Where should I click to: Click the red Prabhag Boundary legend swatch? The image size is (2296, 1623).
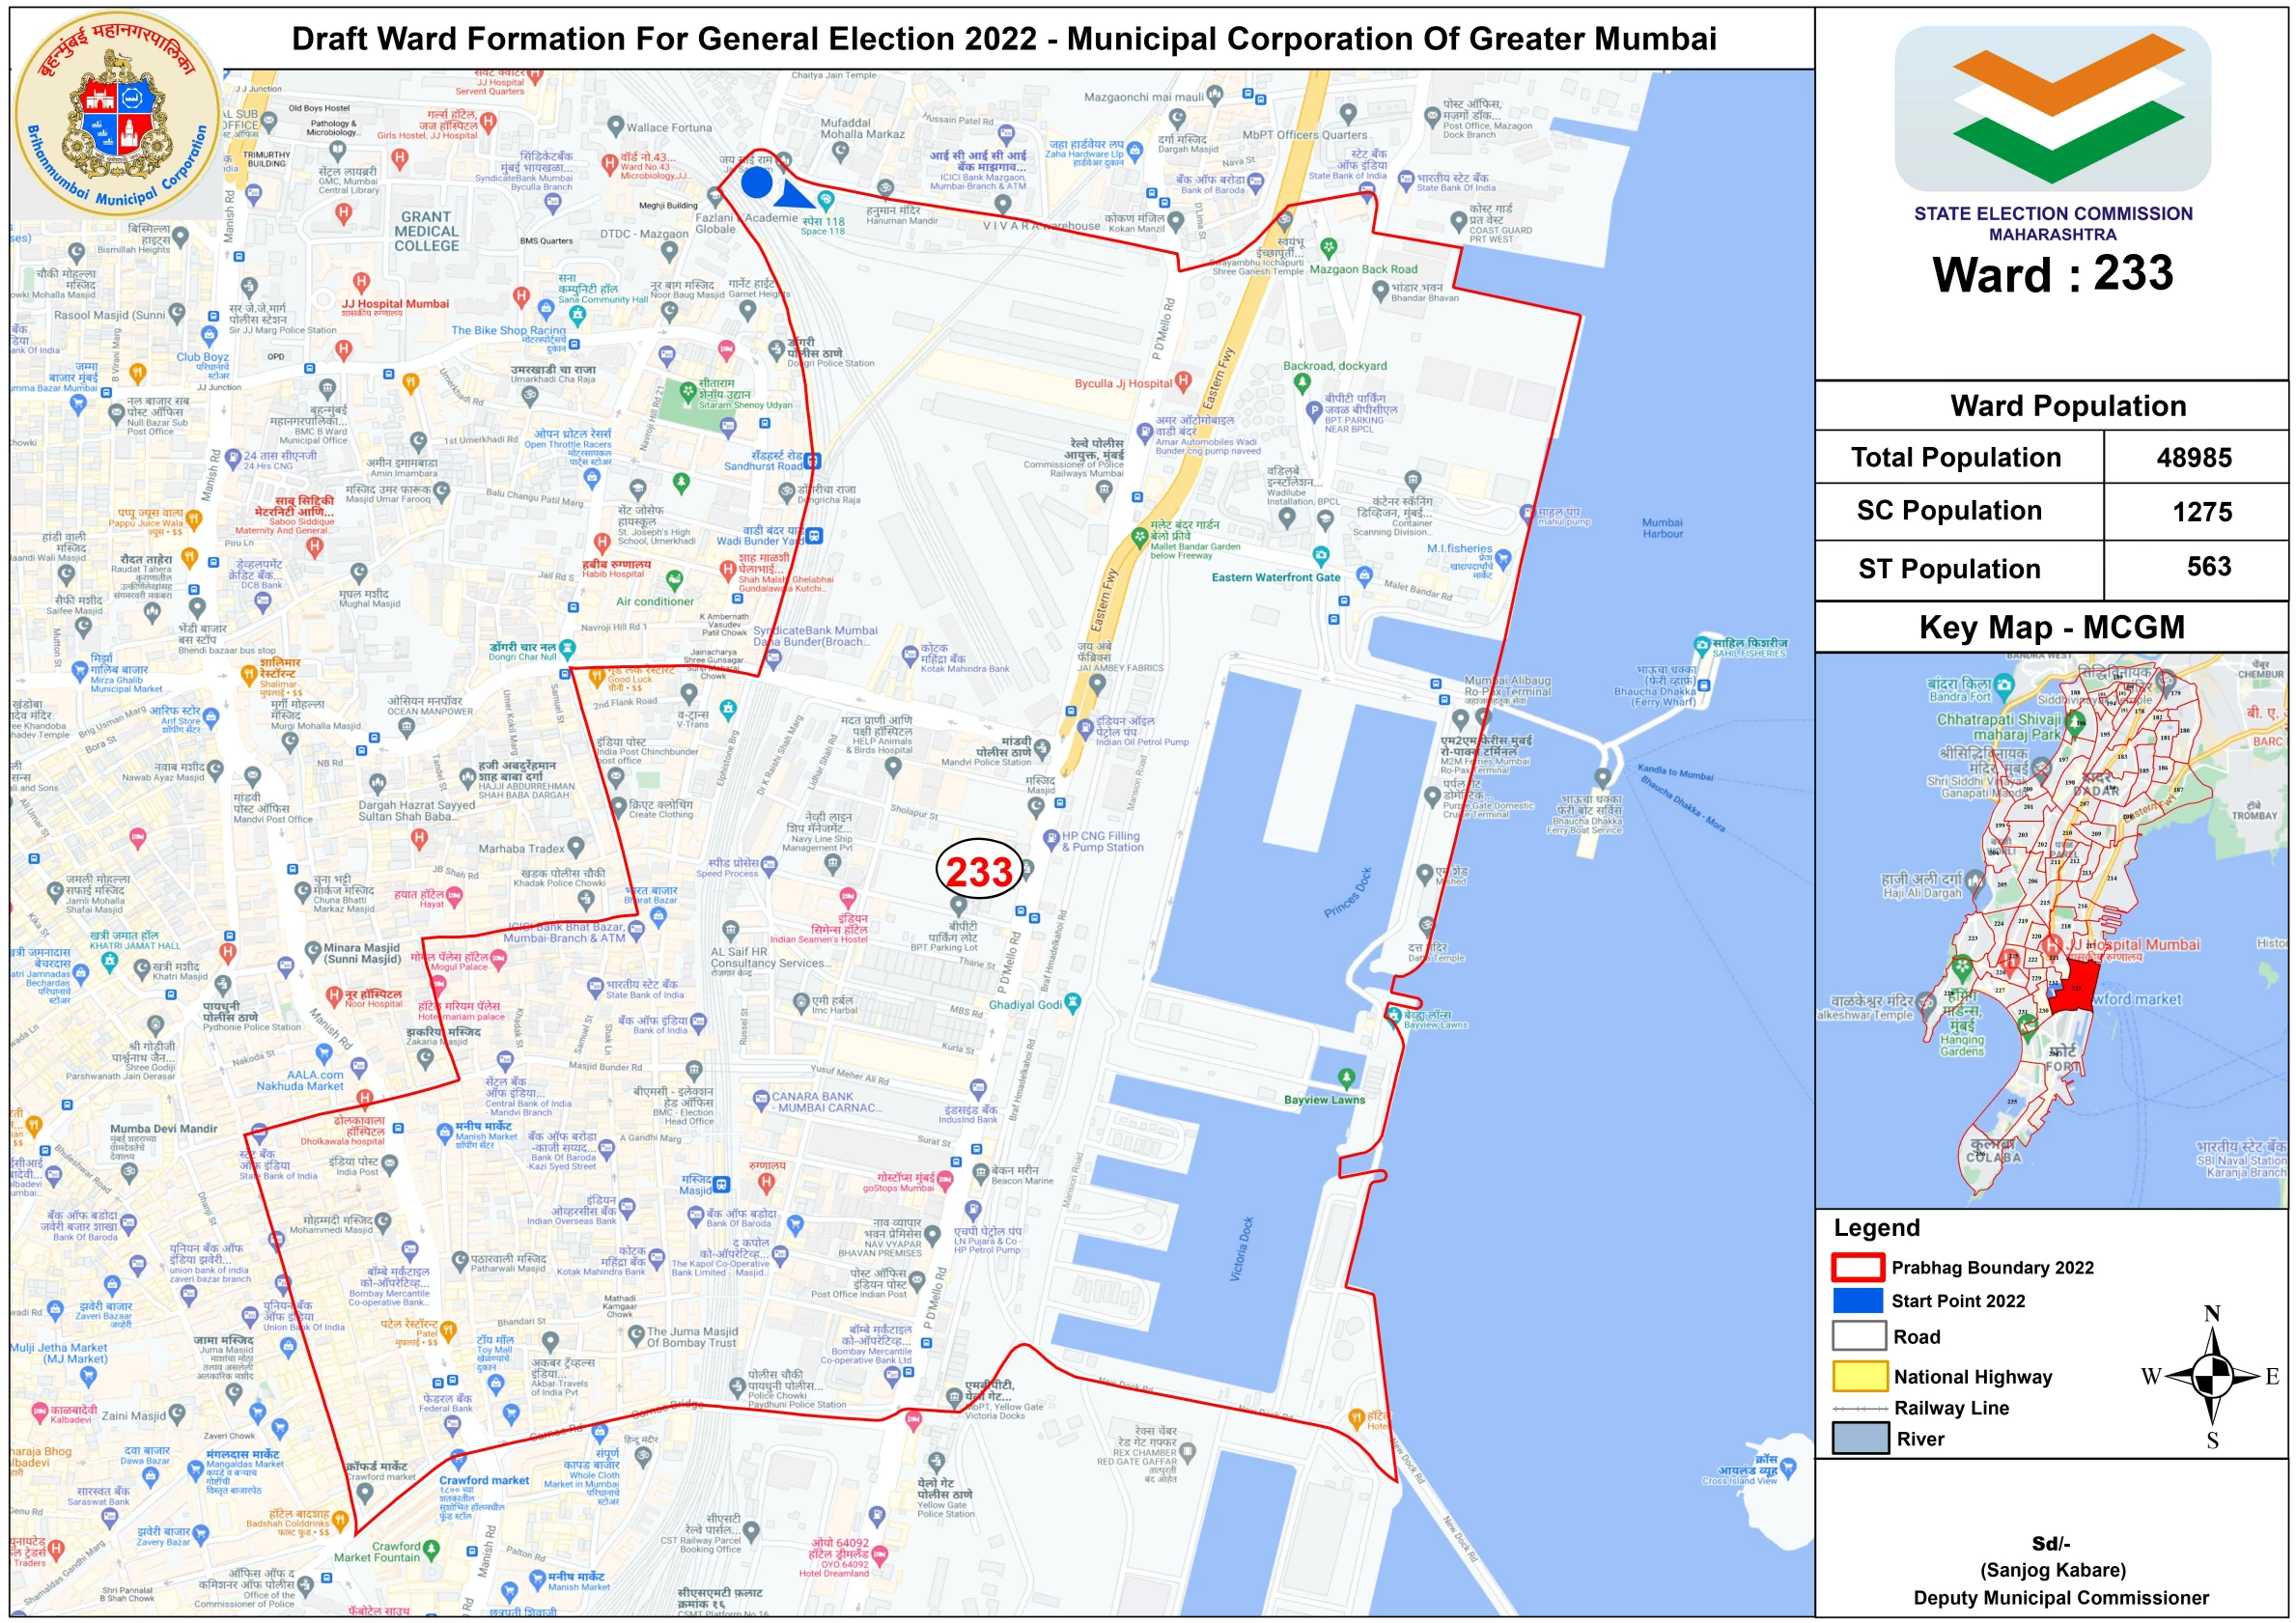coord(1857,1267)
